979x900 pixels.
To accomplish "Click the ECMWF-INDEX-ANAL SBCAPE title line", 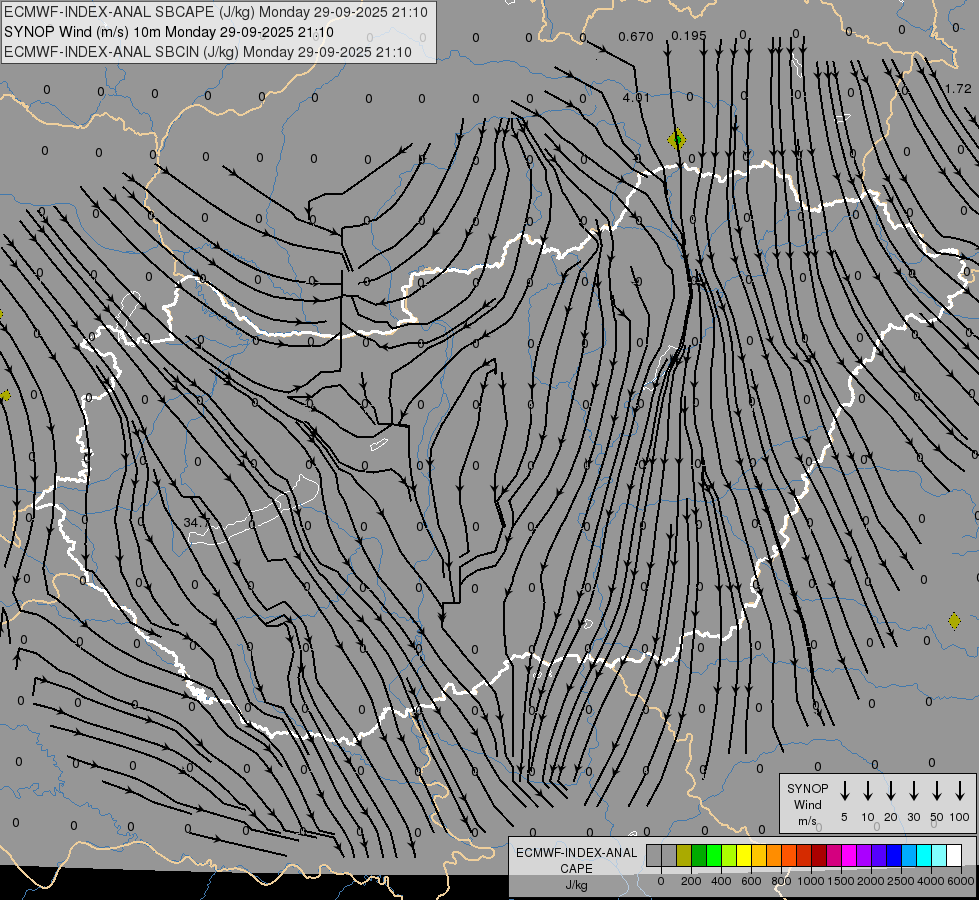I will tap(216, 12).
